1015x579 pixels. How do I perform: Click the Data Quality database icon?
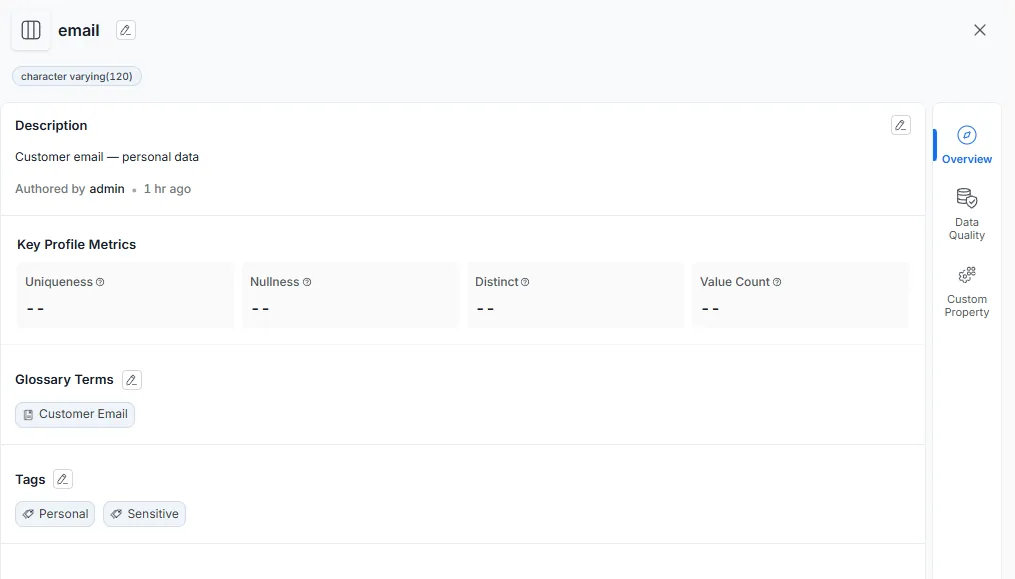(x=966, y=198)
